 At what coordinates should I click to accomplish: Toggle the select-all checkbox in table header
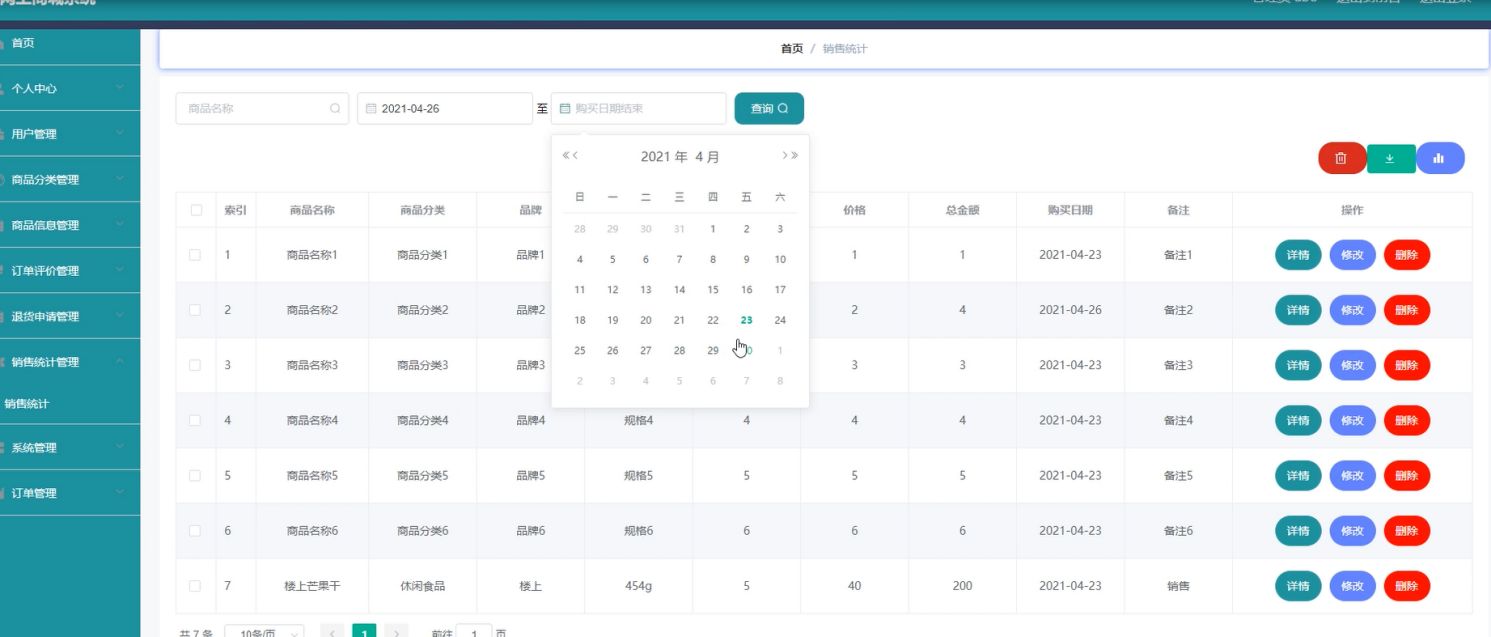[195, 210]
